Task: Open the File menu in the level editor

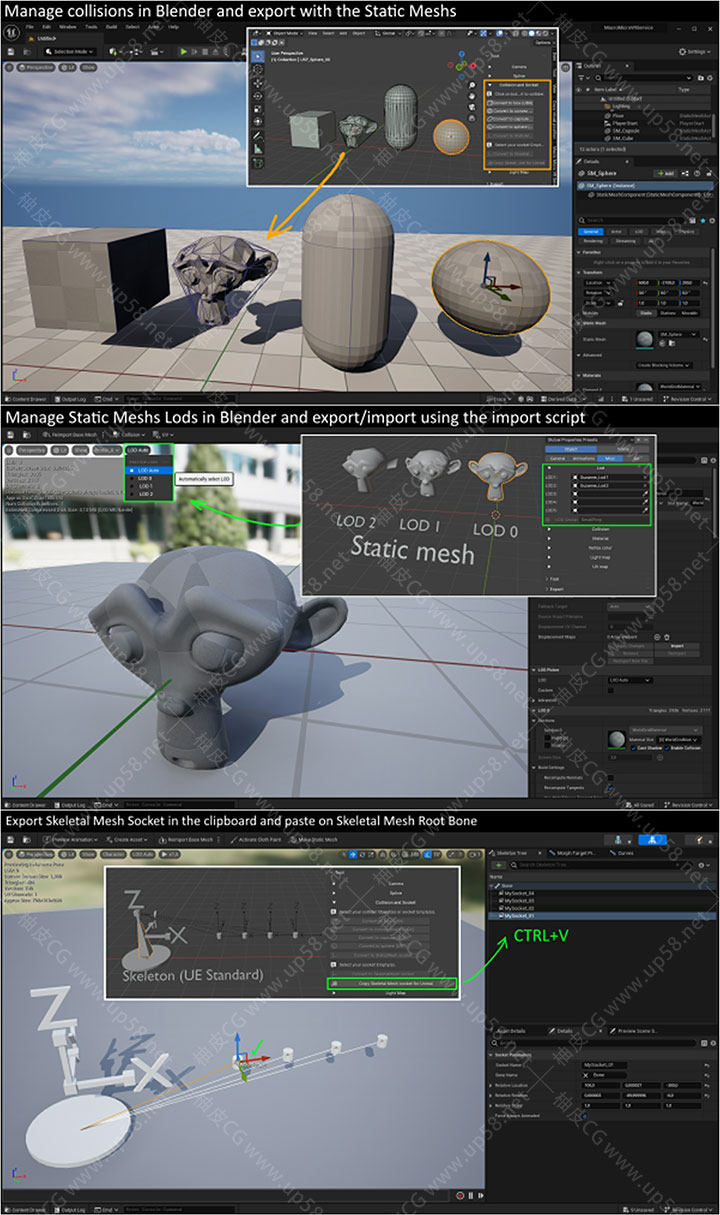Action: [x=30, y=27]
